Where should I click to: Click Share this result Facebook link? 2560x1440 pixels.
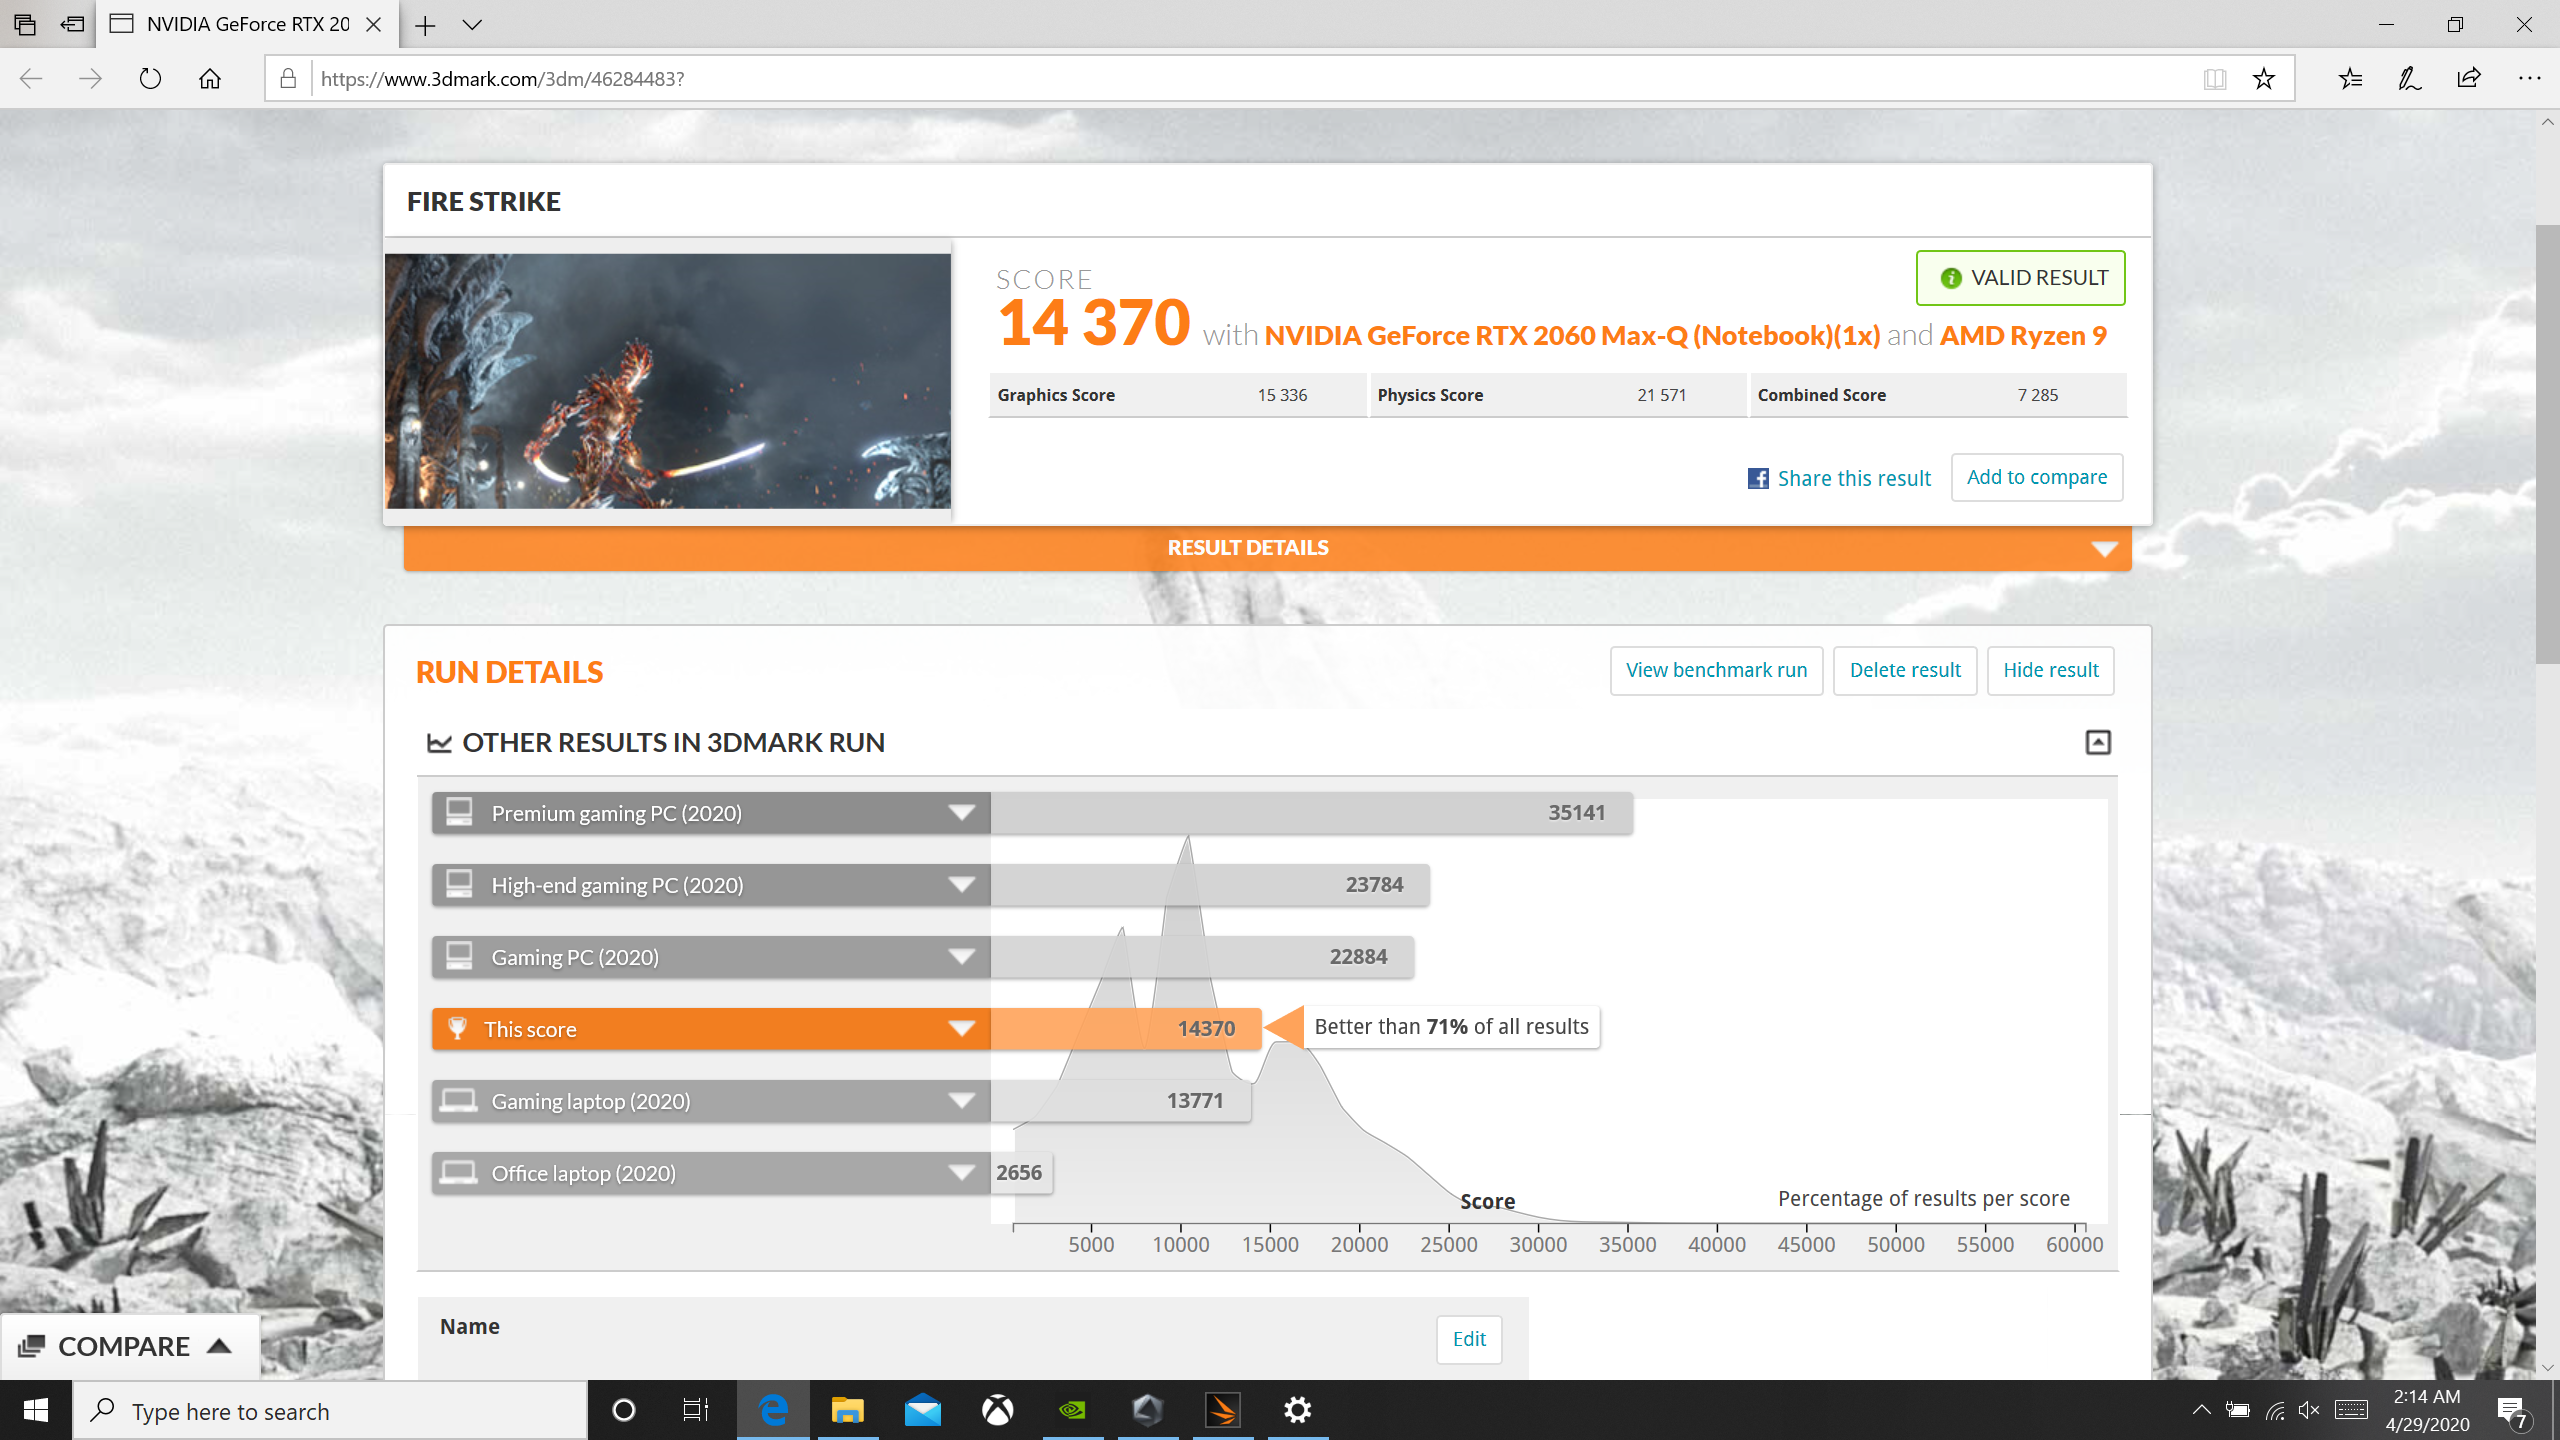(1840, 478)
